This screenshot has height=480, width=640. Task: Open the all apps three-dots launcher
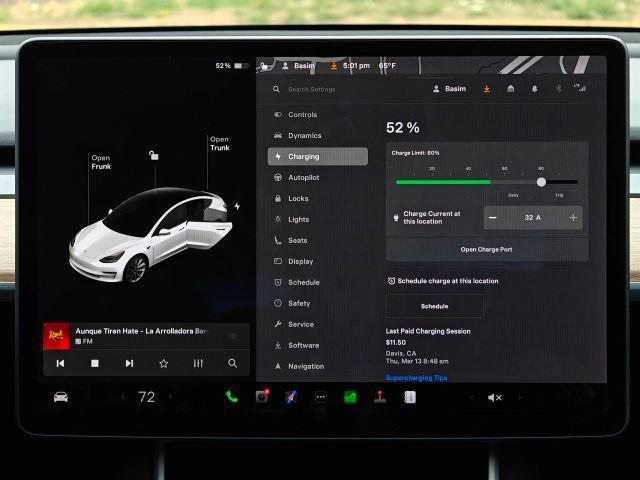tap(321, 397)
